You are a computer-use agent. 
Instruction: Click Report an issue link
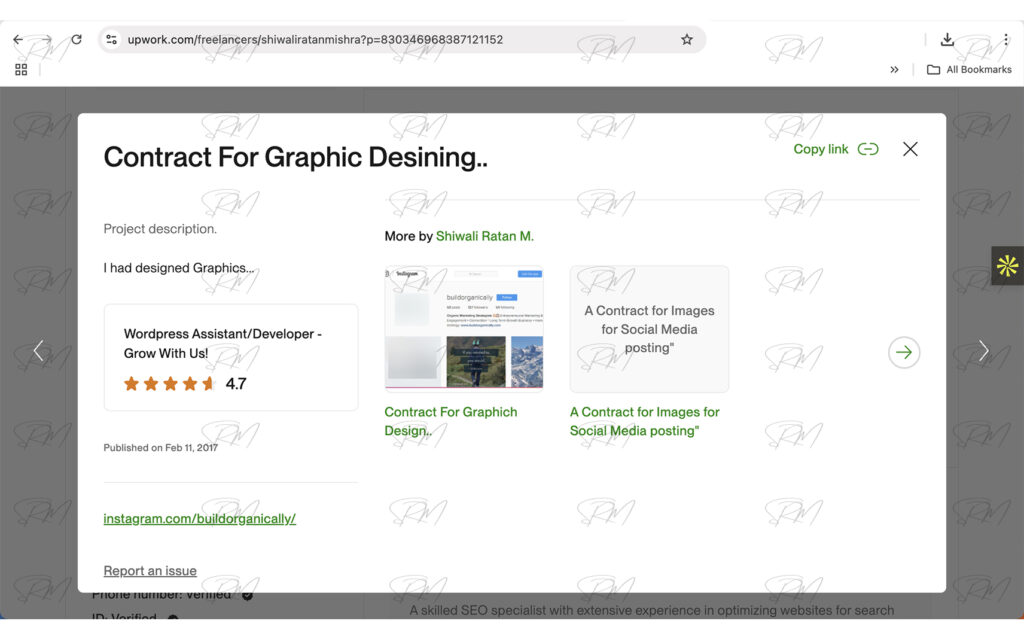coord(150,570)
